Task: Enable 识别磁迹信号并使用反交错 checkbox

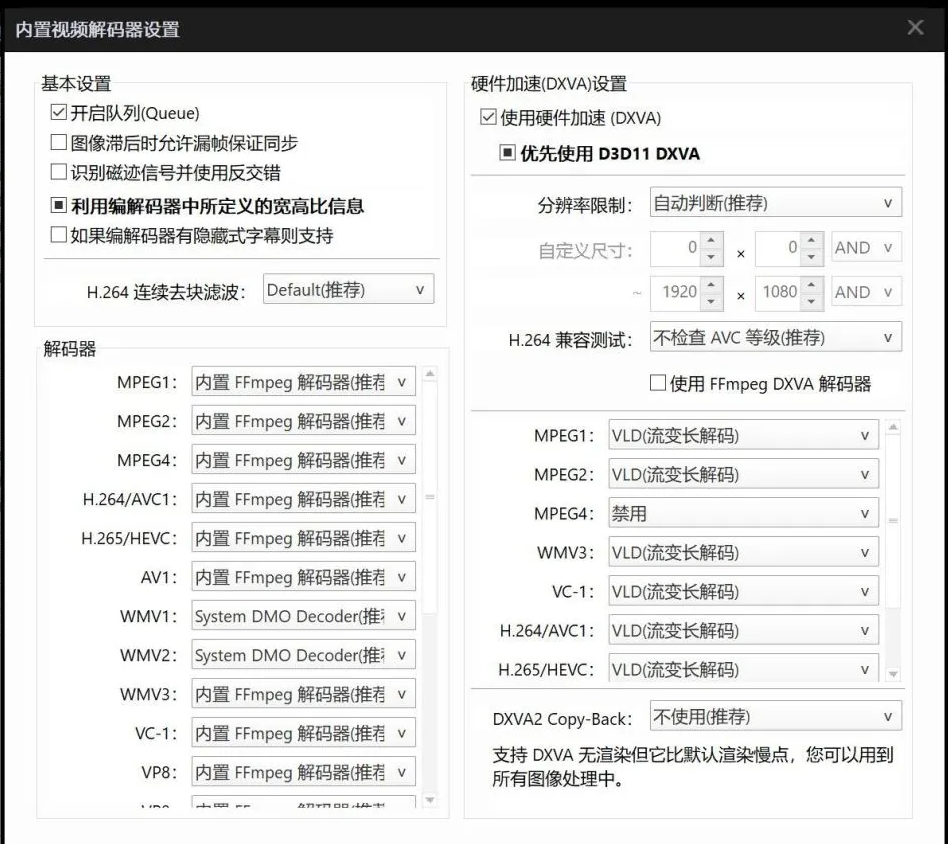Action: (x=59, y=172)
